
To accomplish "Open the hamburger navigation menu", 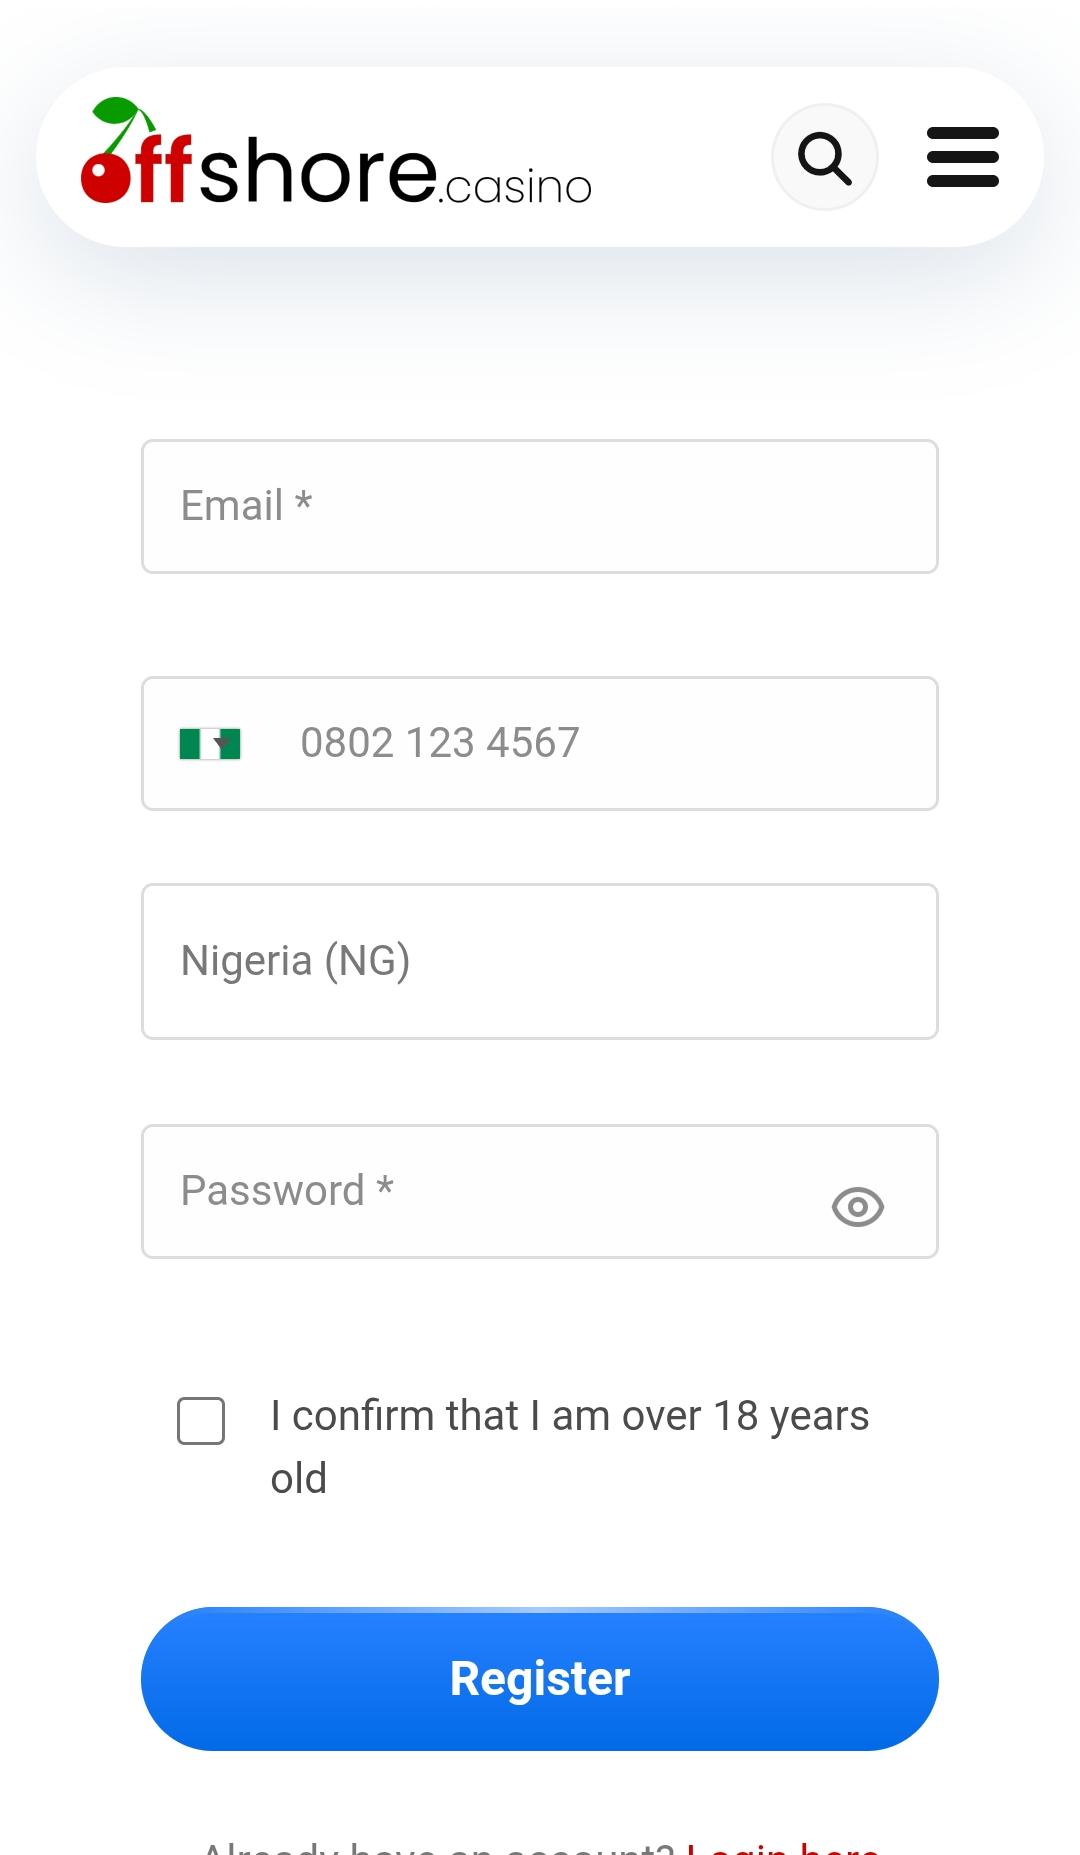I will [963, 157].
